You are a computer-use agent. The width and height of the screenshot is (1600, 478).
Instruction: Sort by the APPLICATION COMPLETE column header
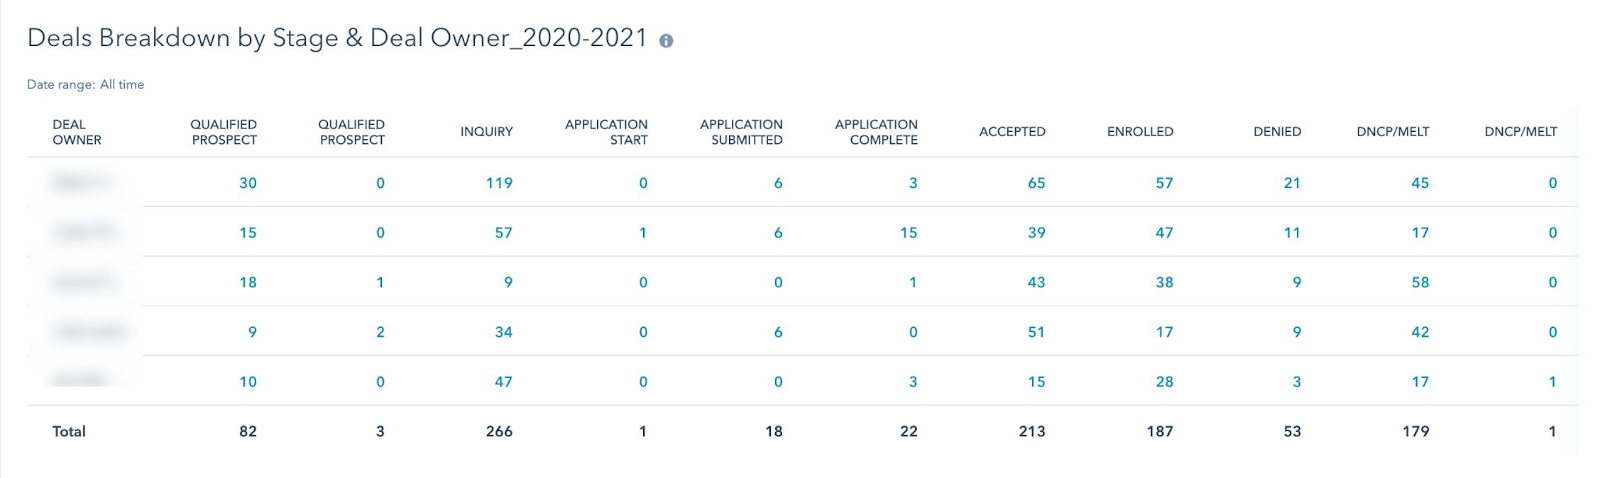876,132
